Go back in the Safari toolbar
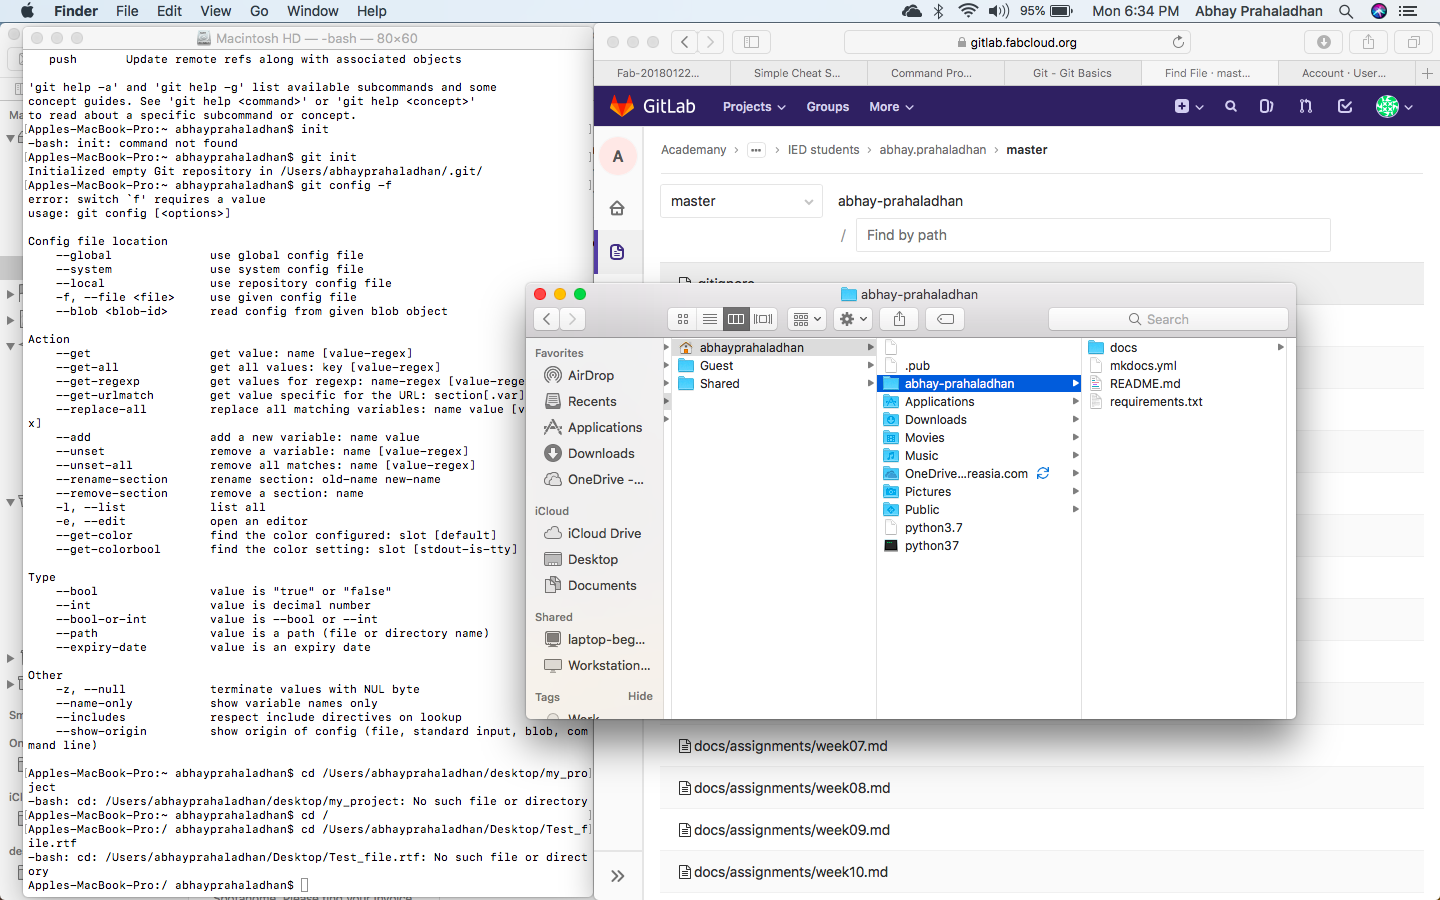Screen dimensions: 1440x900 pyautogui.click(x=684, y=42)
